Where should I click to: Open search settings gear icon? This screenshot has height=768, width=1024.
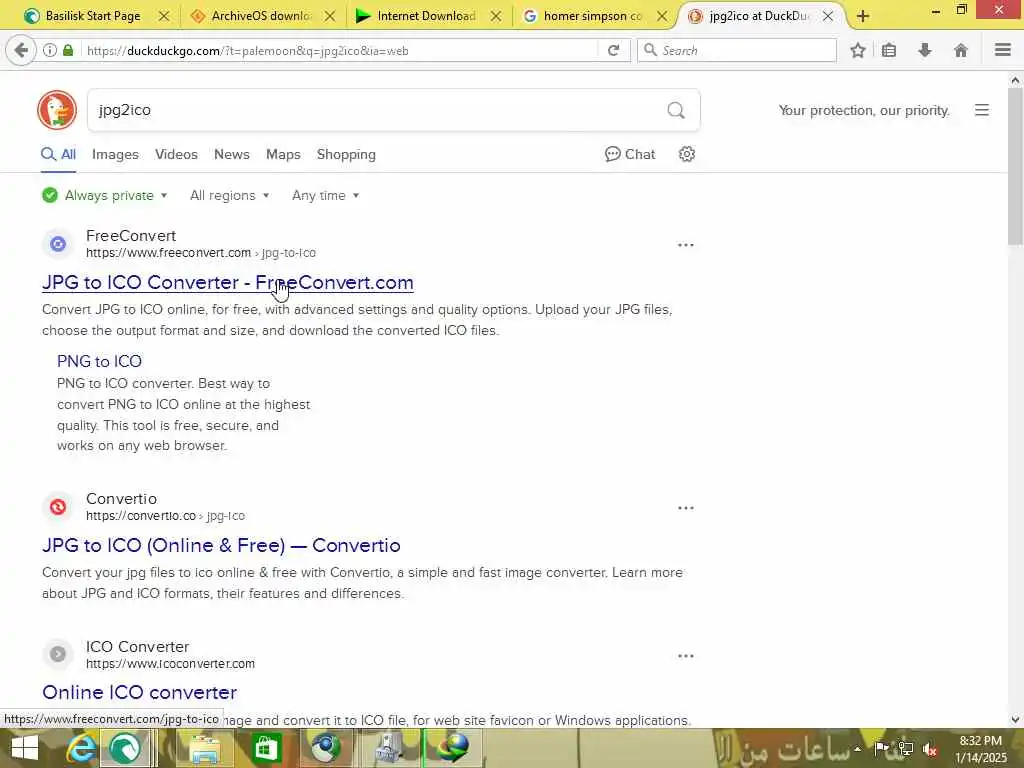pyautogui.click(x=686, y=154)
